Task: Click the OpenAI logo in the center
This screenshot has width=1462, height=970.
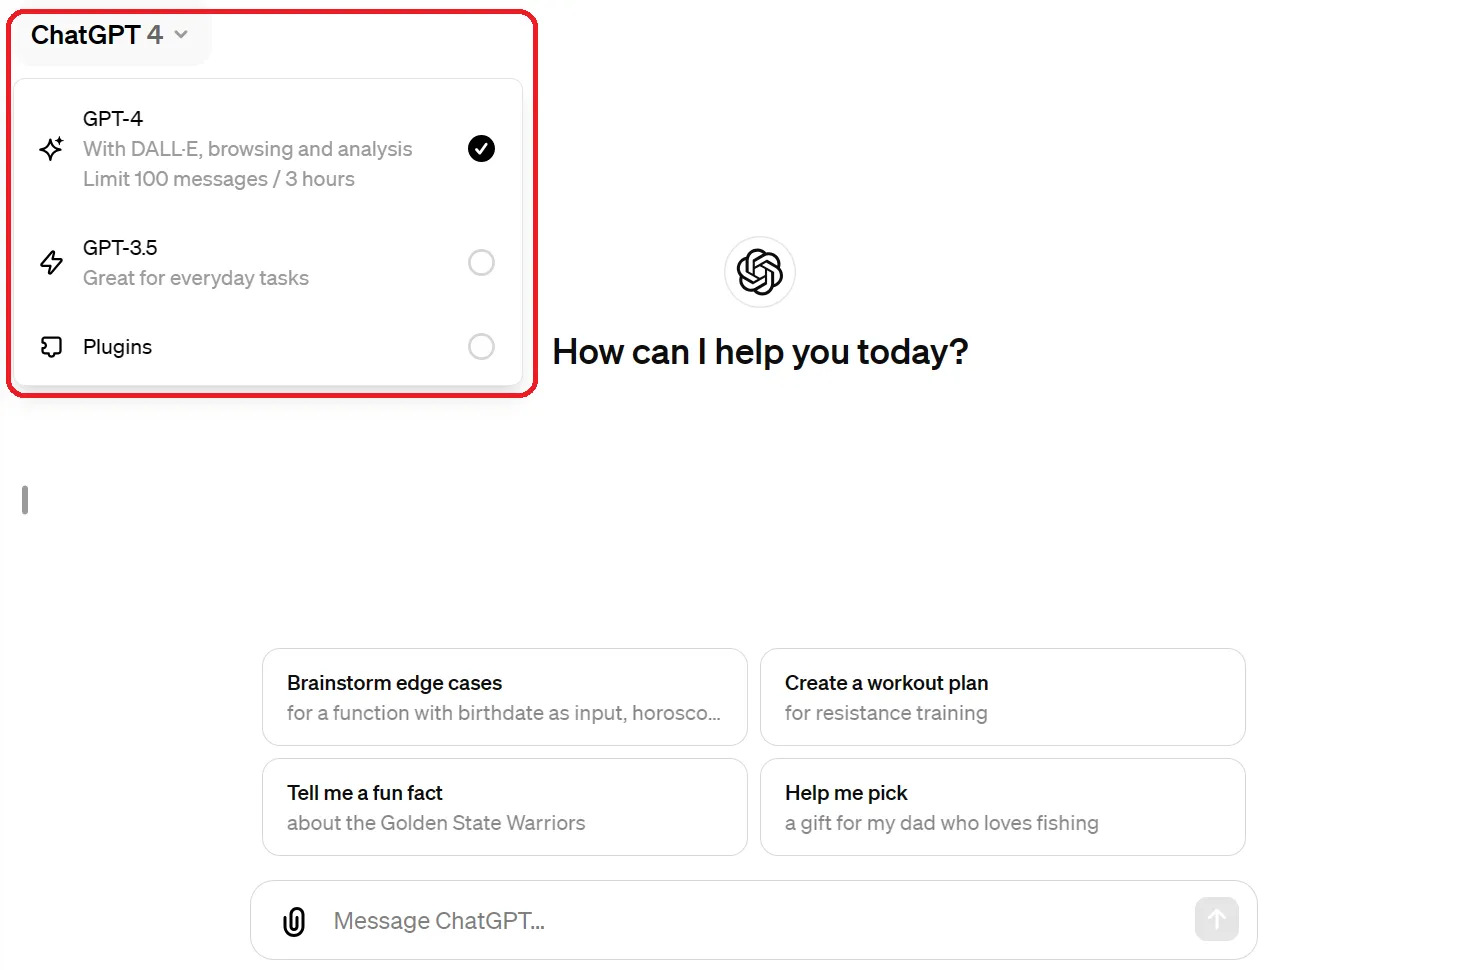Action: [759, 272]
